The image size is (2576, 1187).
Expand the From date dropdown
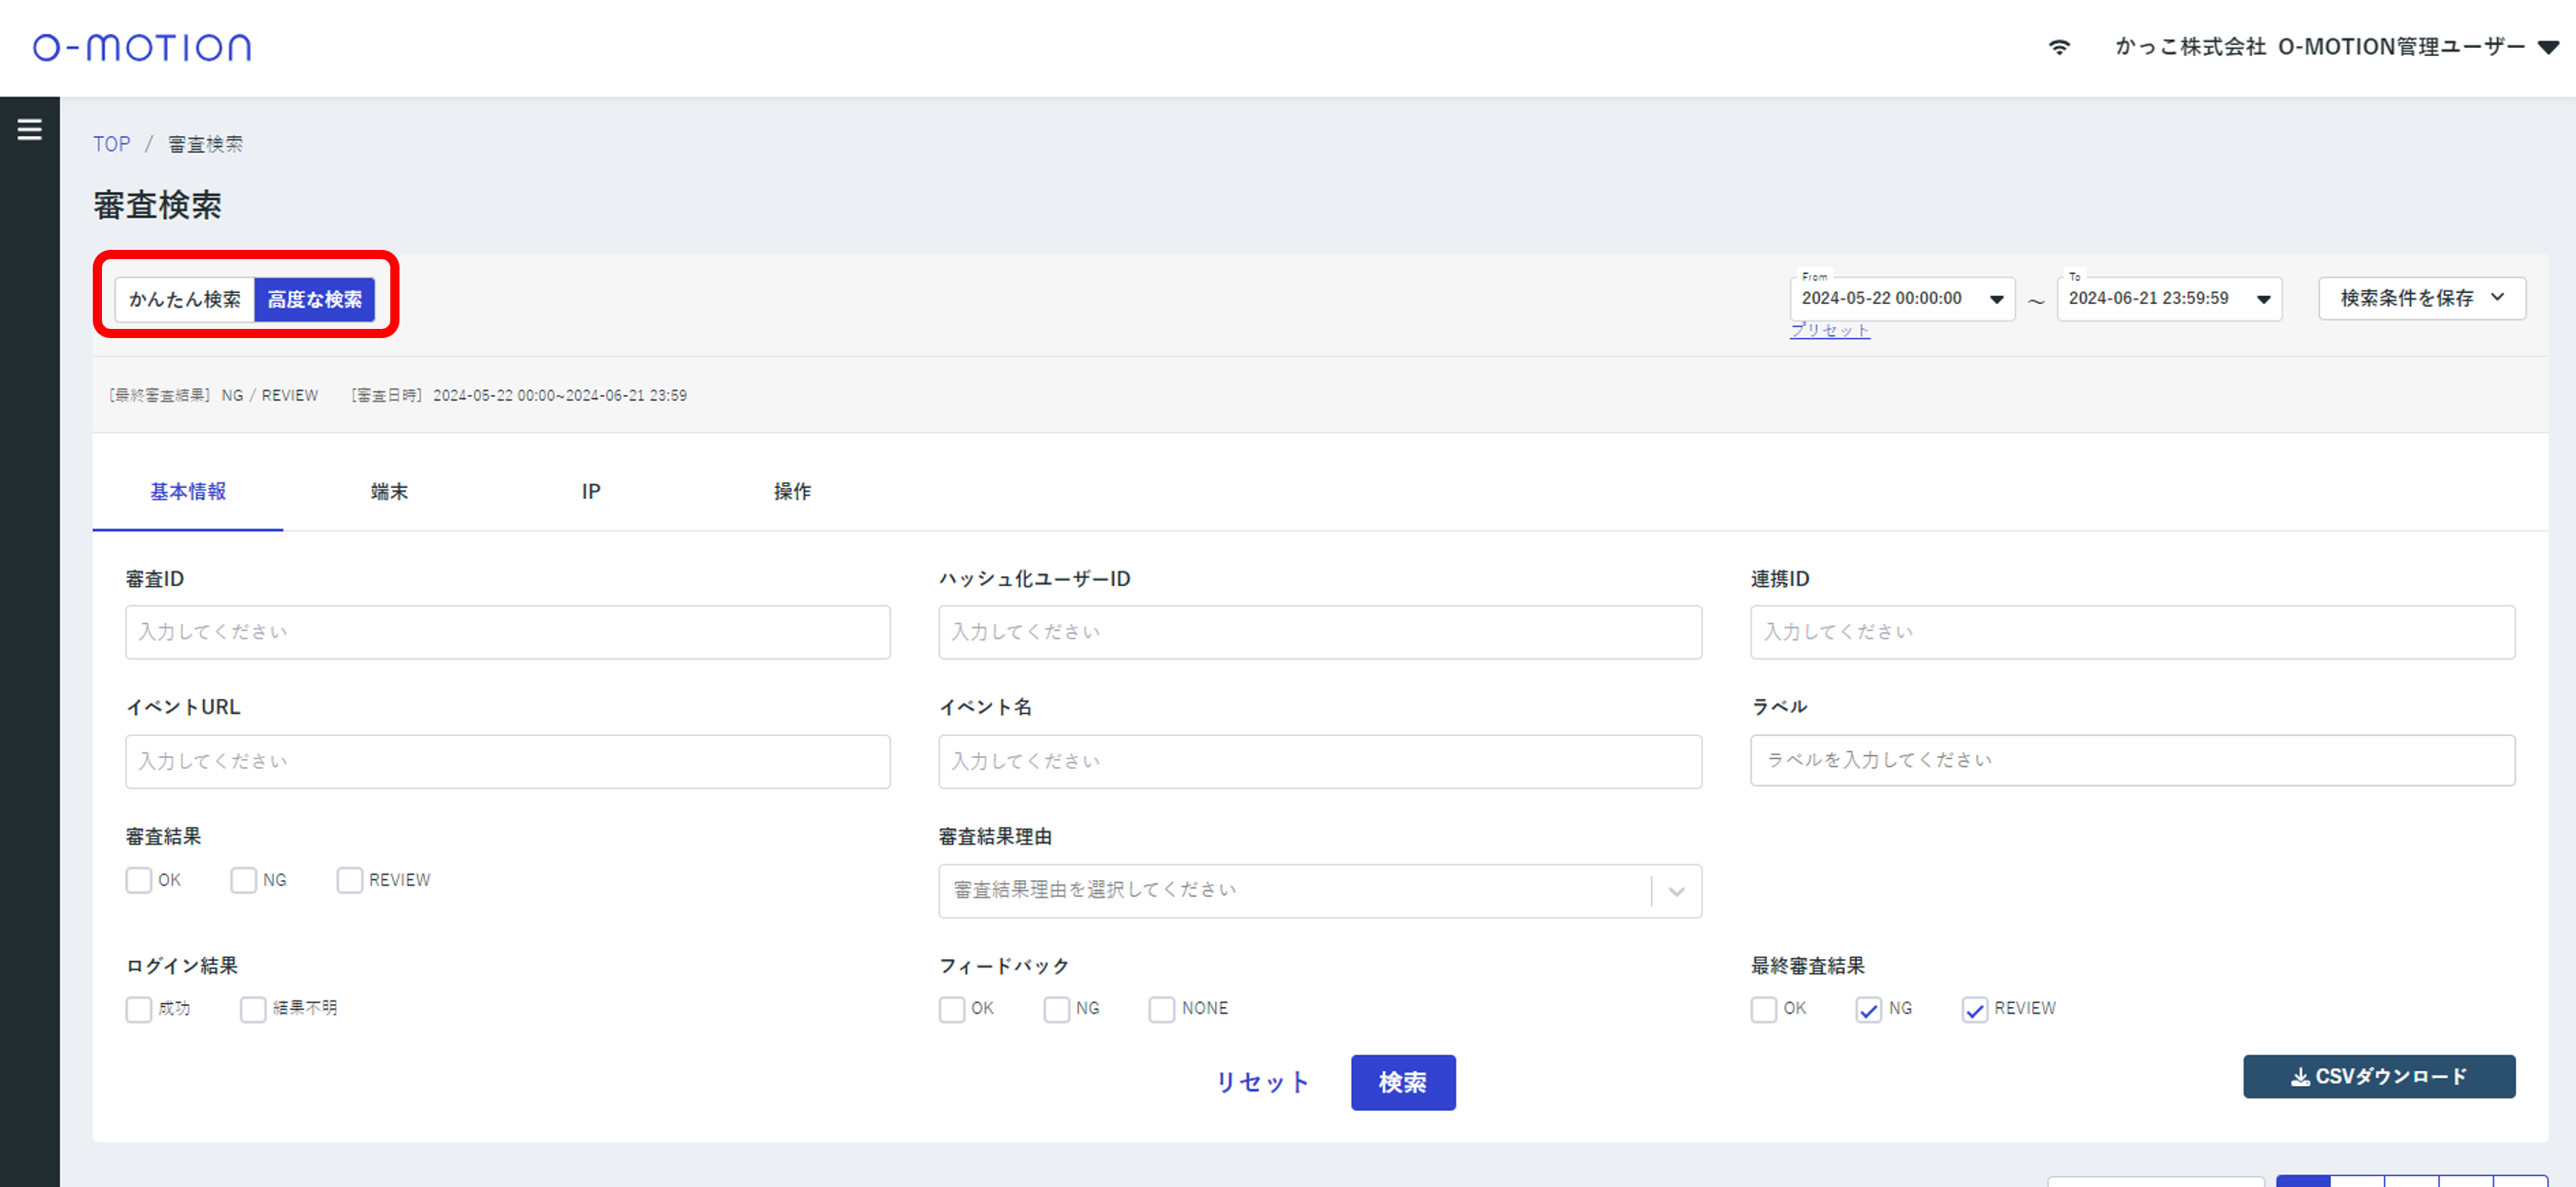(1996, 299)
